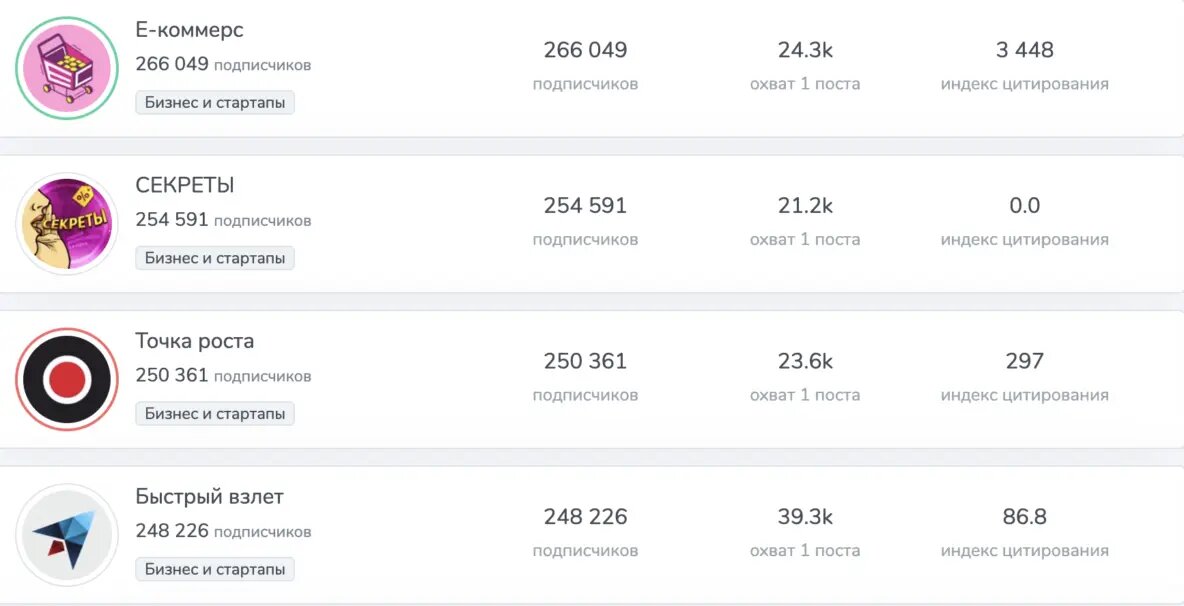Select Бизнес и стартапы tag under Е-коммерс
The width and height of the screenshot is (1184, 606).
pos(214,102)
